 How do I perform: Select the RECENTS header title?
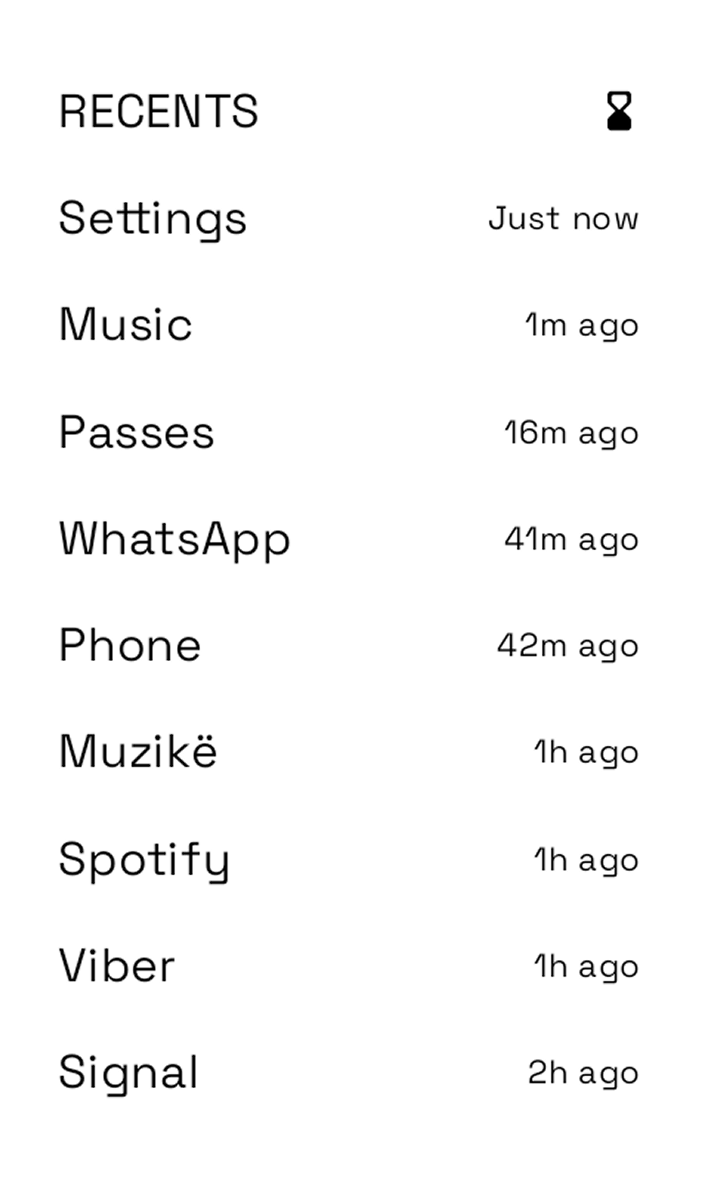coord(159,111)
